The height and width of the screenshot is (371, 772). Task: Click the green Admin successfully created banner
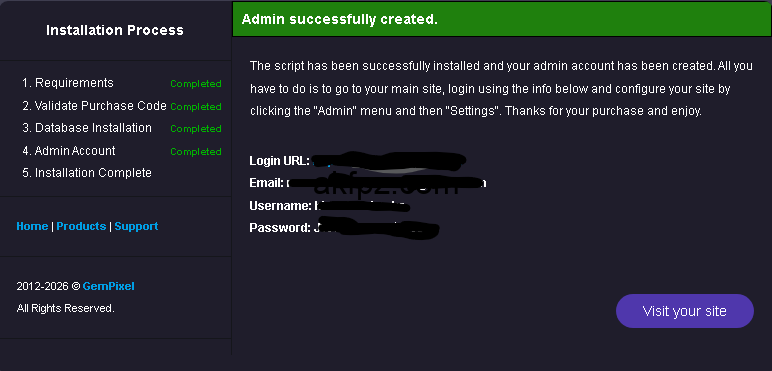pos(502,19)
